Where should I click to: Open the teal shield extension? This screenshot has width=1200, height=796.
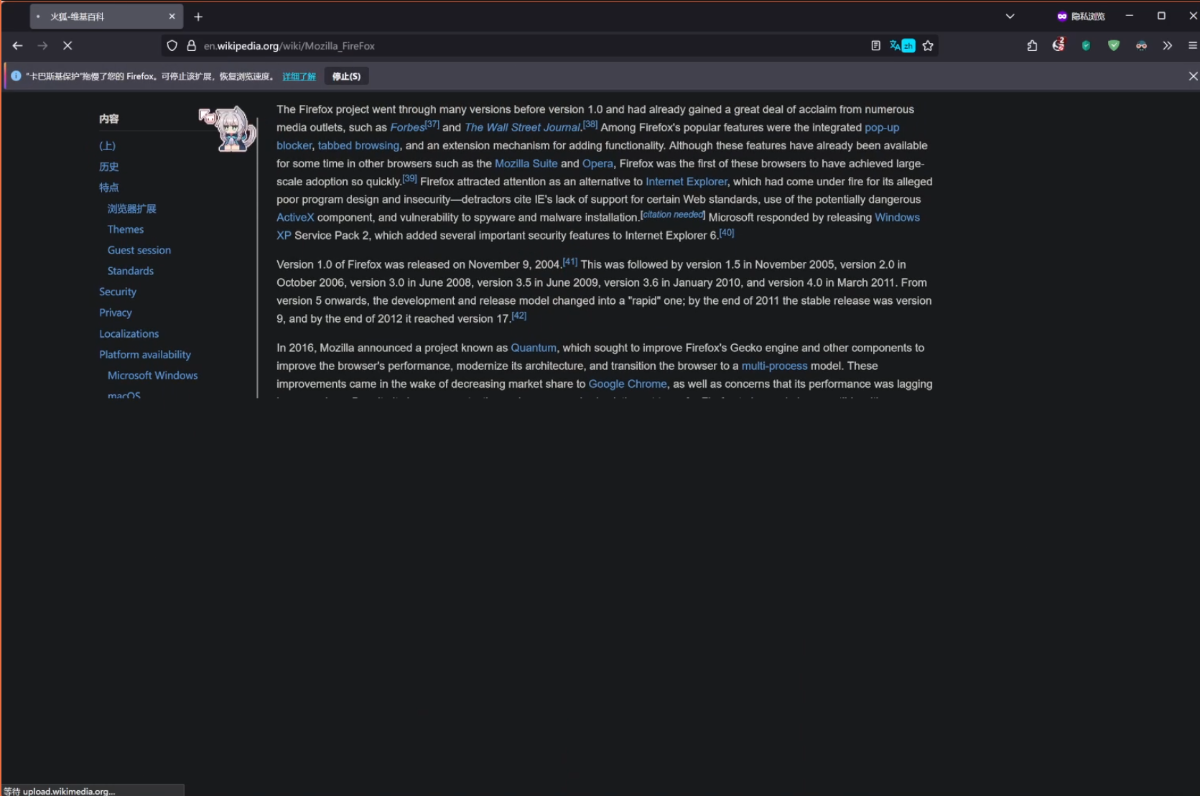pos(1085,45)
